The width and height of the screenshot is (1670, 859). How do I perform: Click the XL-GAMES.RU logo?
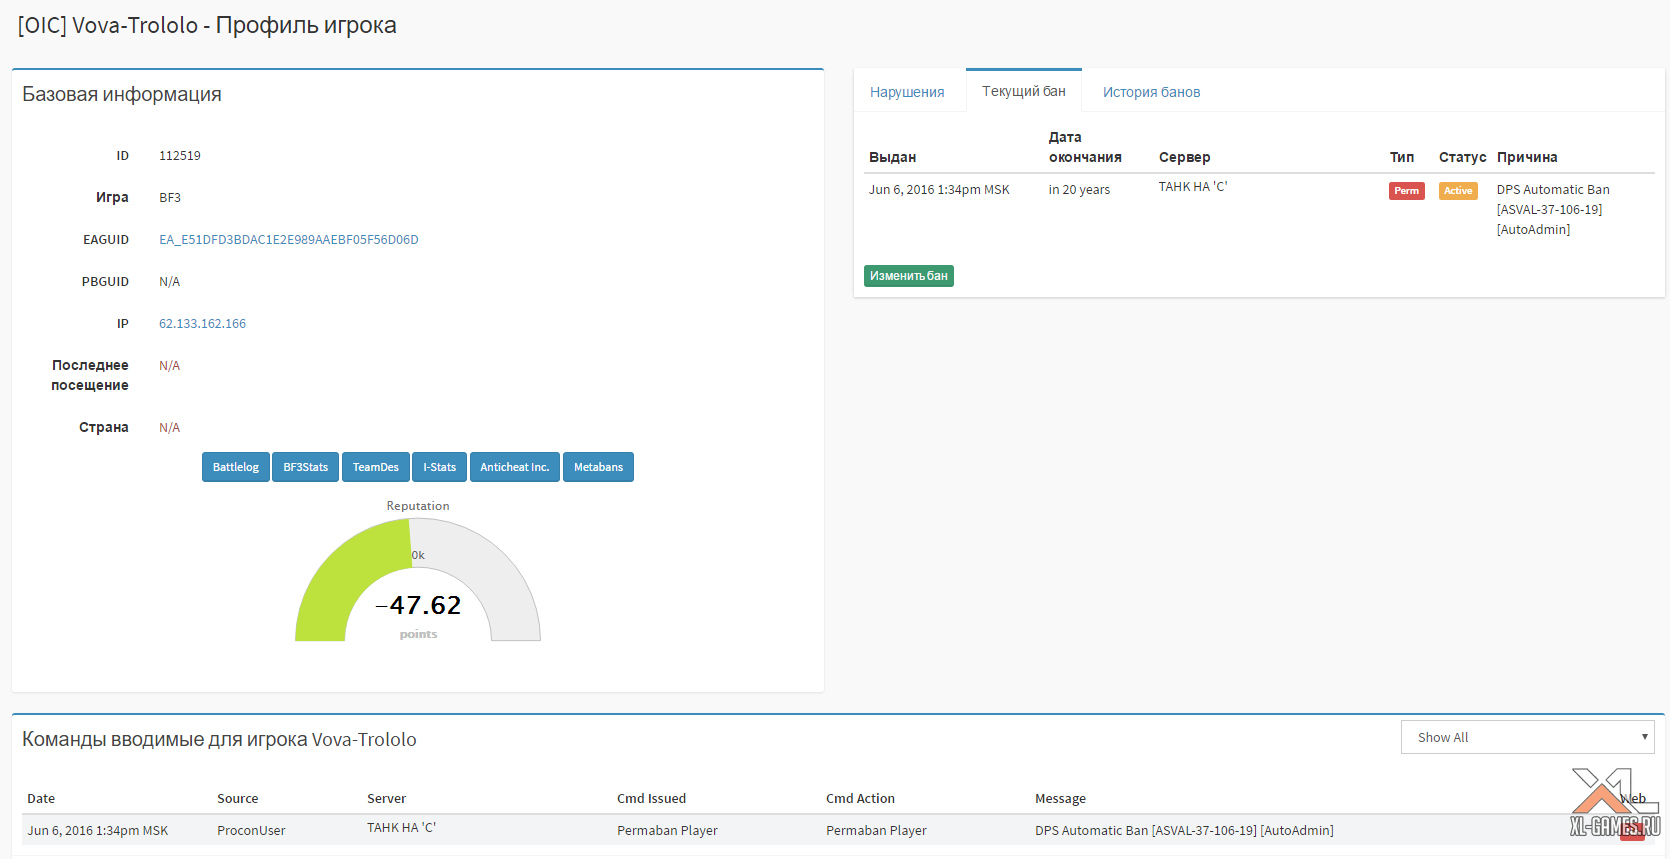[x=1614, y=805]
